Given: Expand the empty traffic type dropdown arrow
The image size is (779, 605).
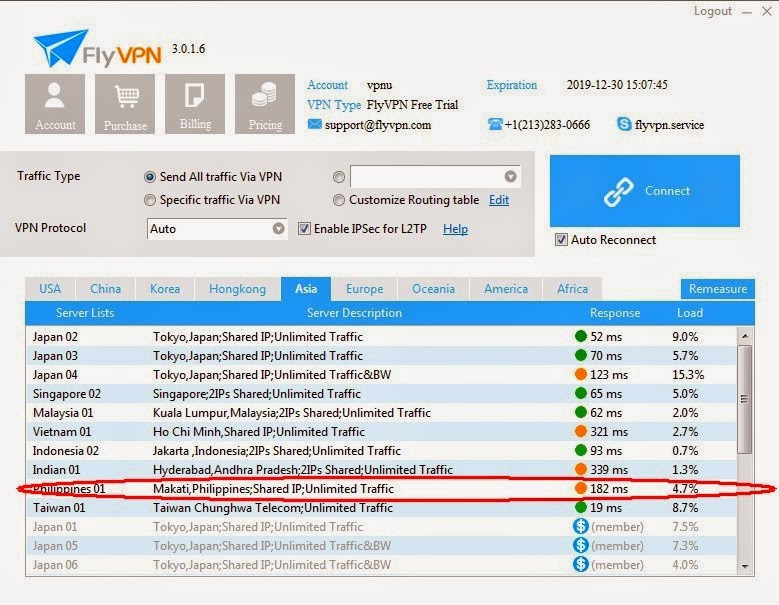Looking at the screenshot, I should [510, 176].
